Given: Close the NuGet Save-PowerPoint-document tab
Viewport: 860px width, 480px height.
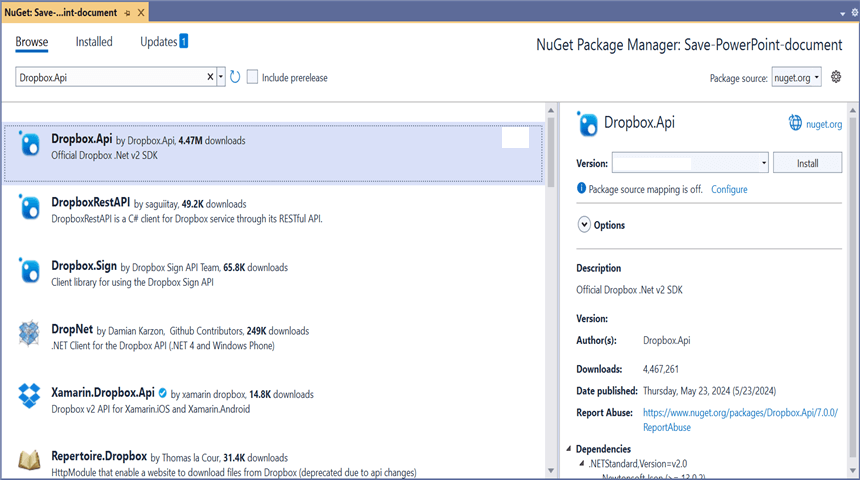Looking at the screenshot, I should pyautogui.click(x=141, y=12).
